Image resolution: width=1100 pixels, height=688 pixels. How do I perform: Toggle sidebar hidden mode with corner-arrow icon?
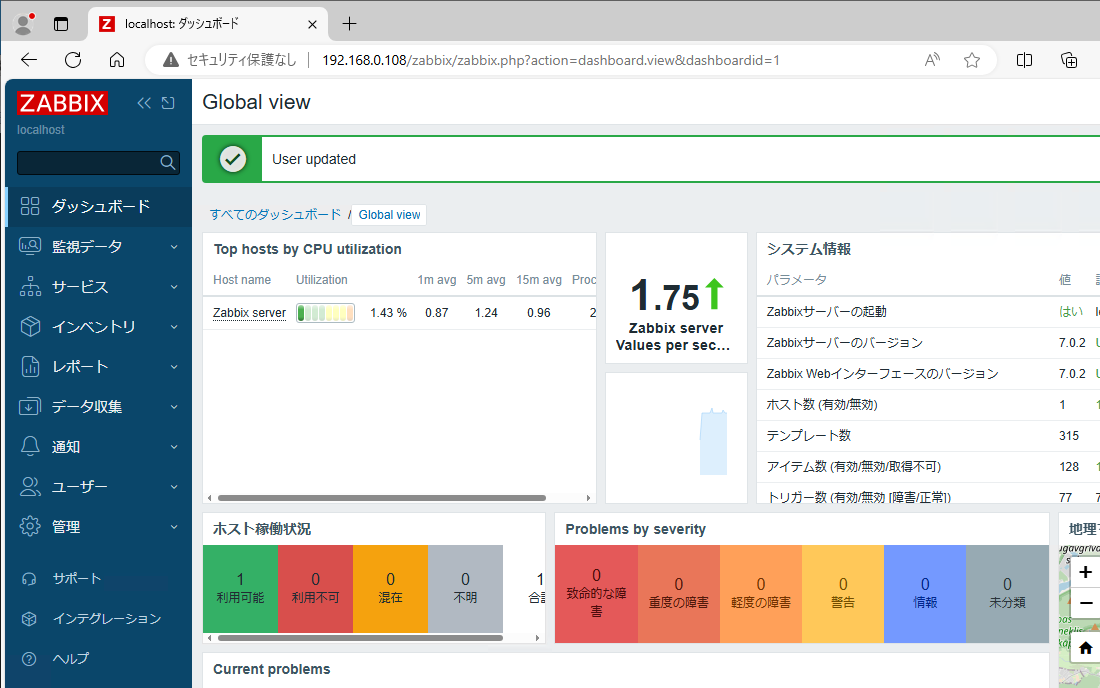point(167,102)
